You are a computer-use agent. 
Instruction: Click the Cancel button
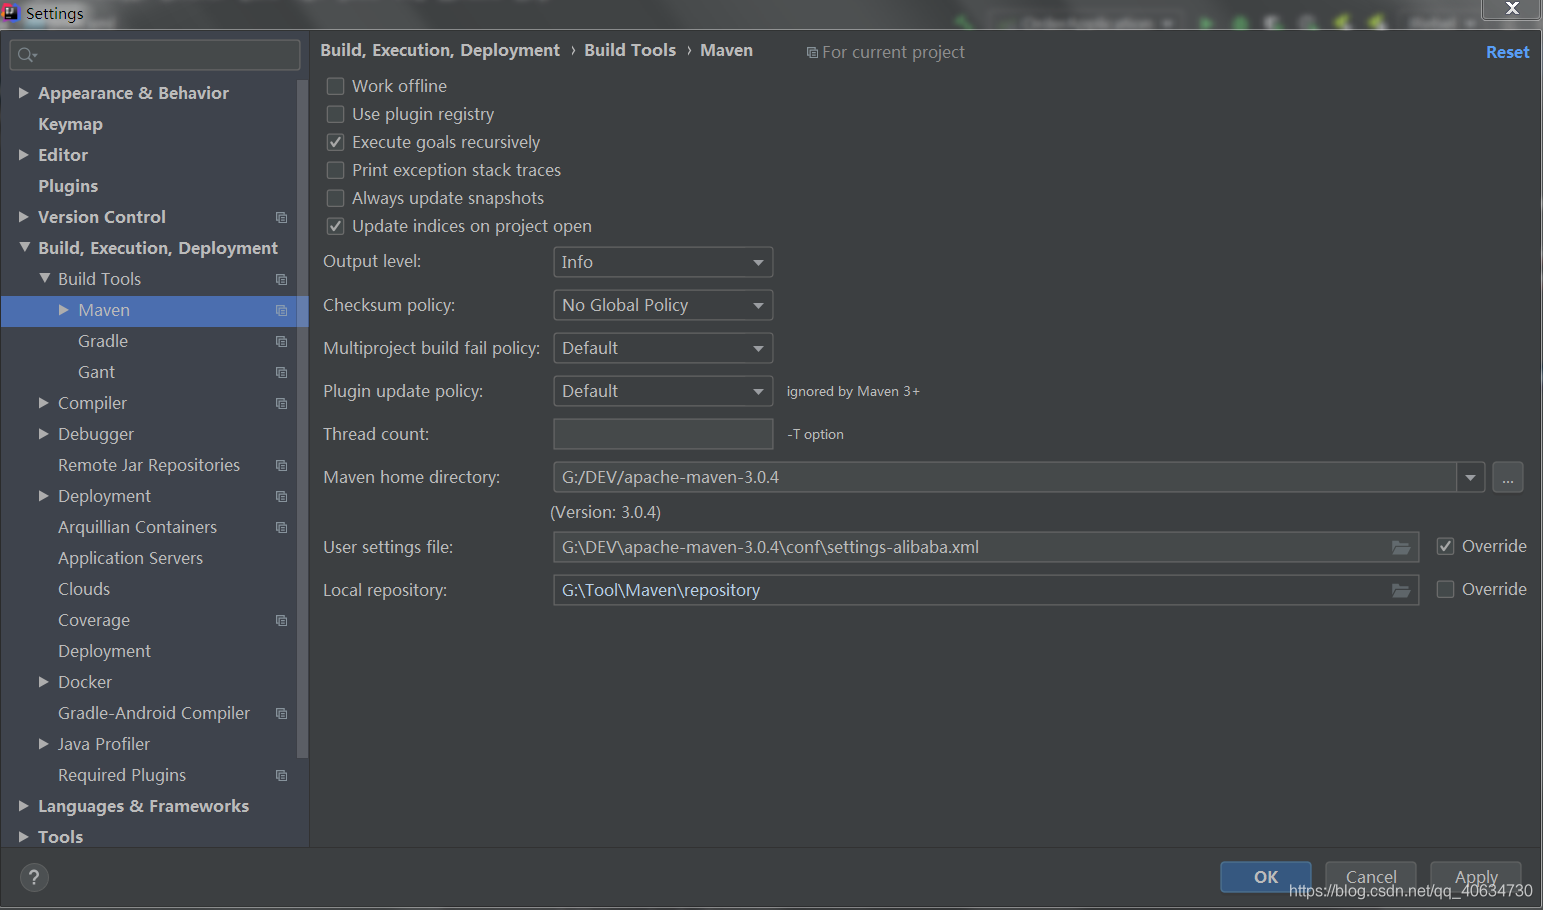tap(1371, 877)
